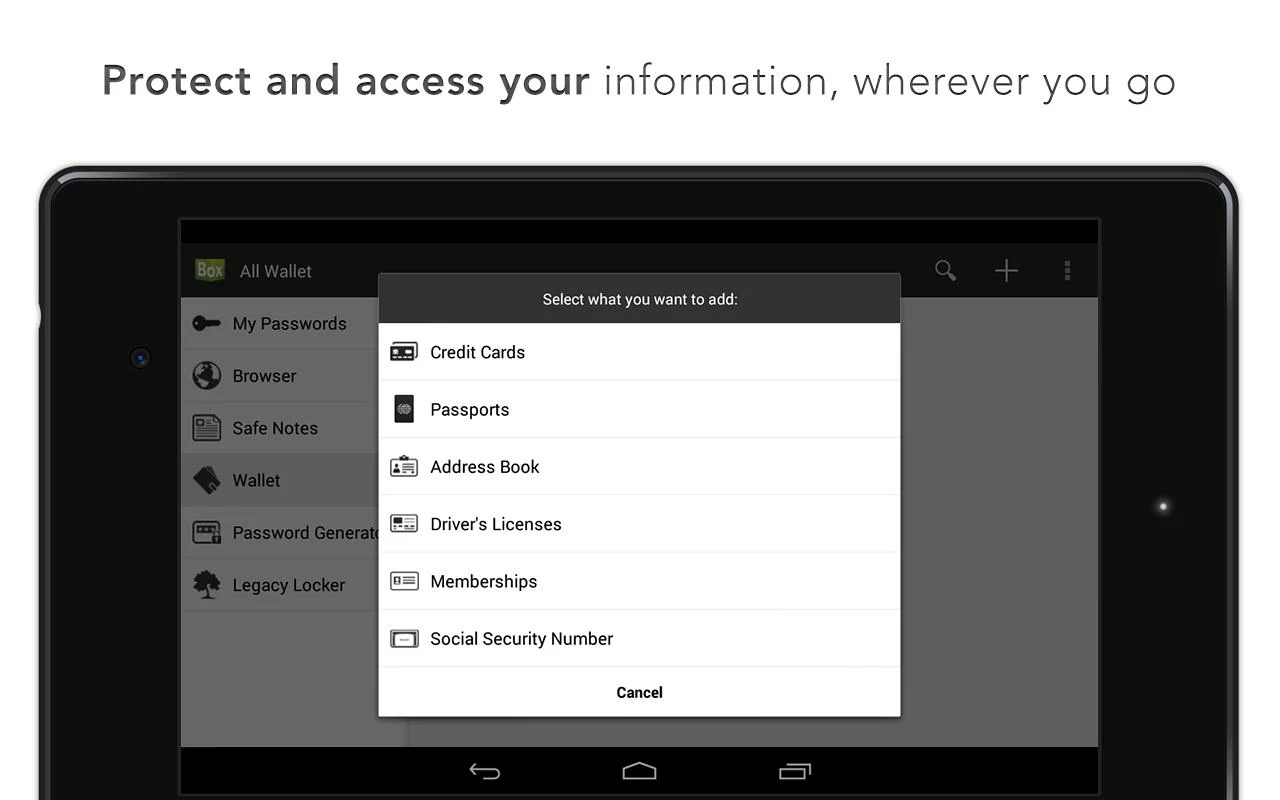Choose Credit Cards from the add list

pos(639,352)
